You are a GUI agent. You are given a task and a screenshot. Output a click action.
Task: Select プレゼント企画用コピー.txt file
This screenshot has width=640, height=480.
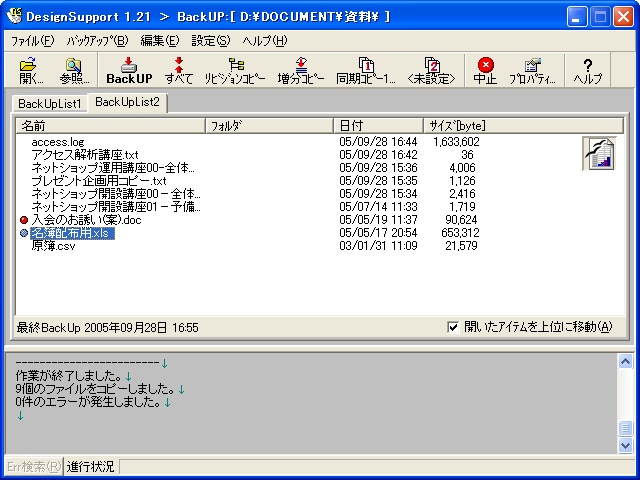[99, 181]
